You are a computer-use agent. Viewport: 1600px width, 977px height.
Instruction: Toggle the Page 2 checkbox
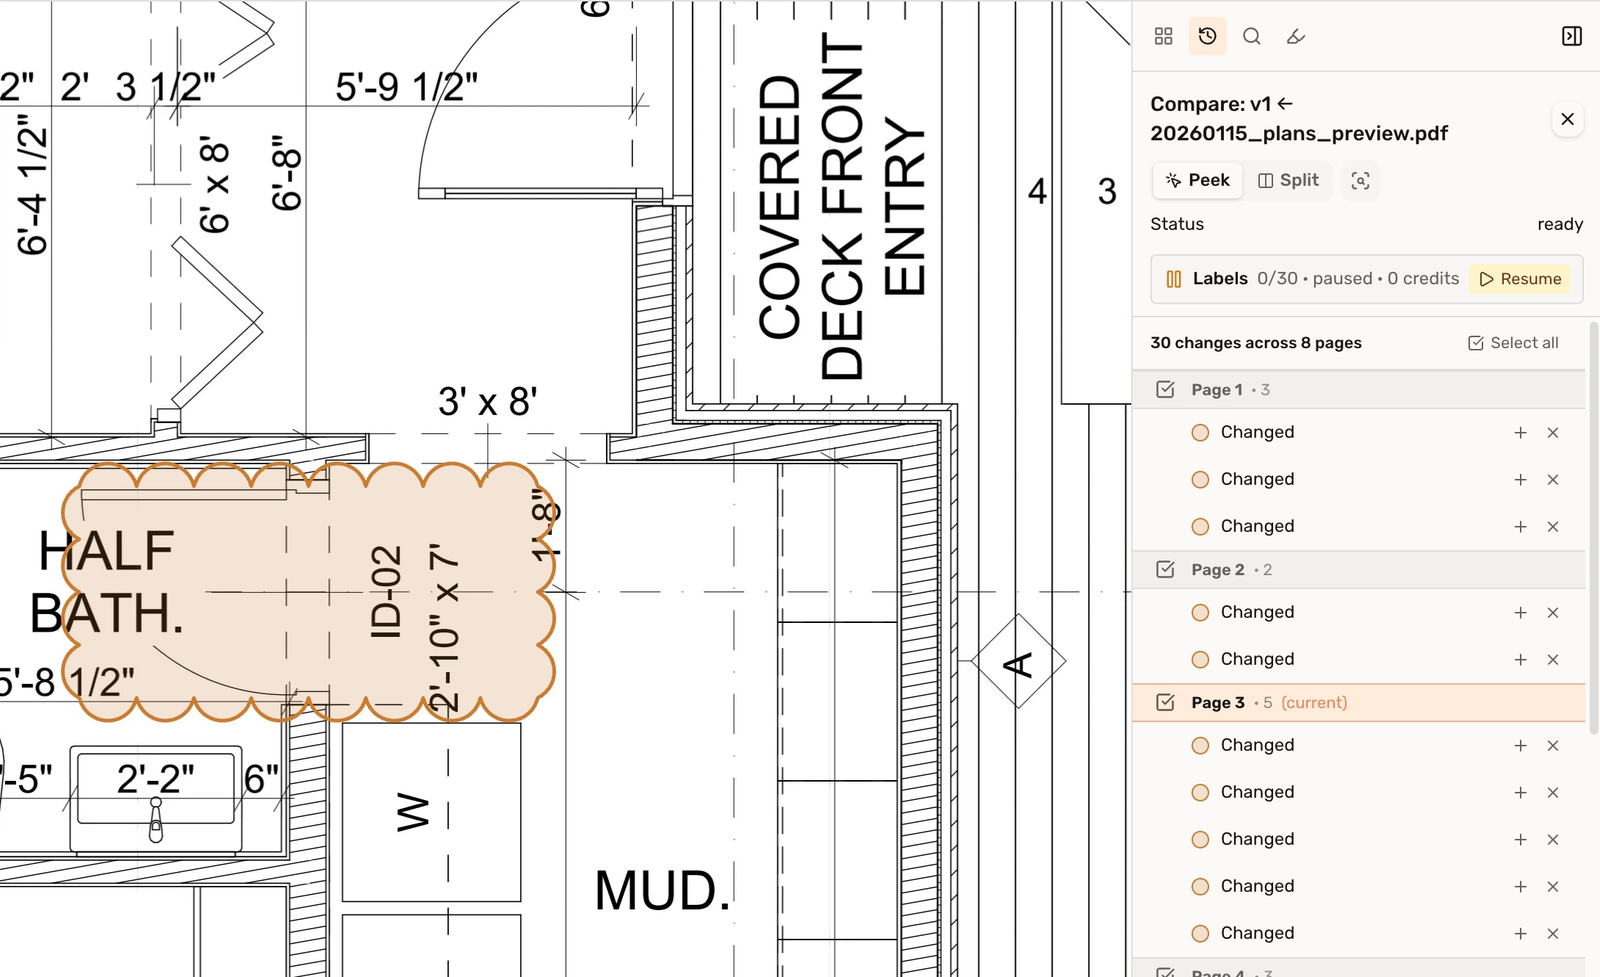pos(1165,570)
